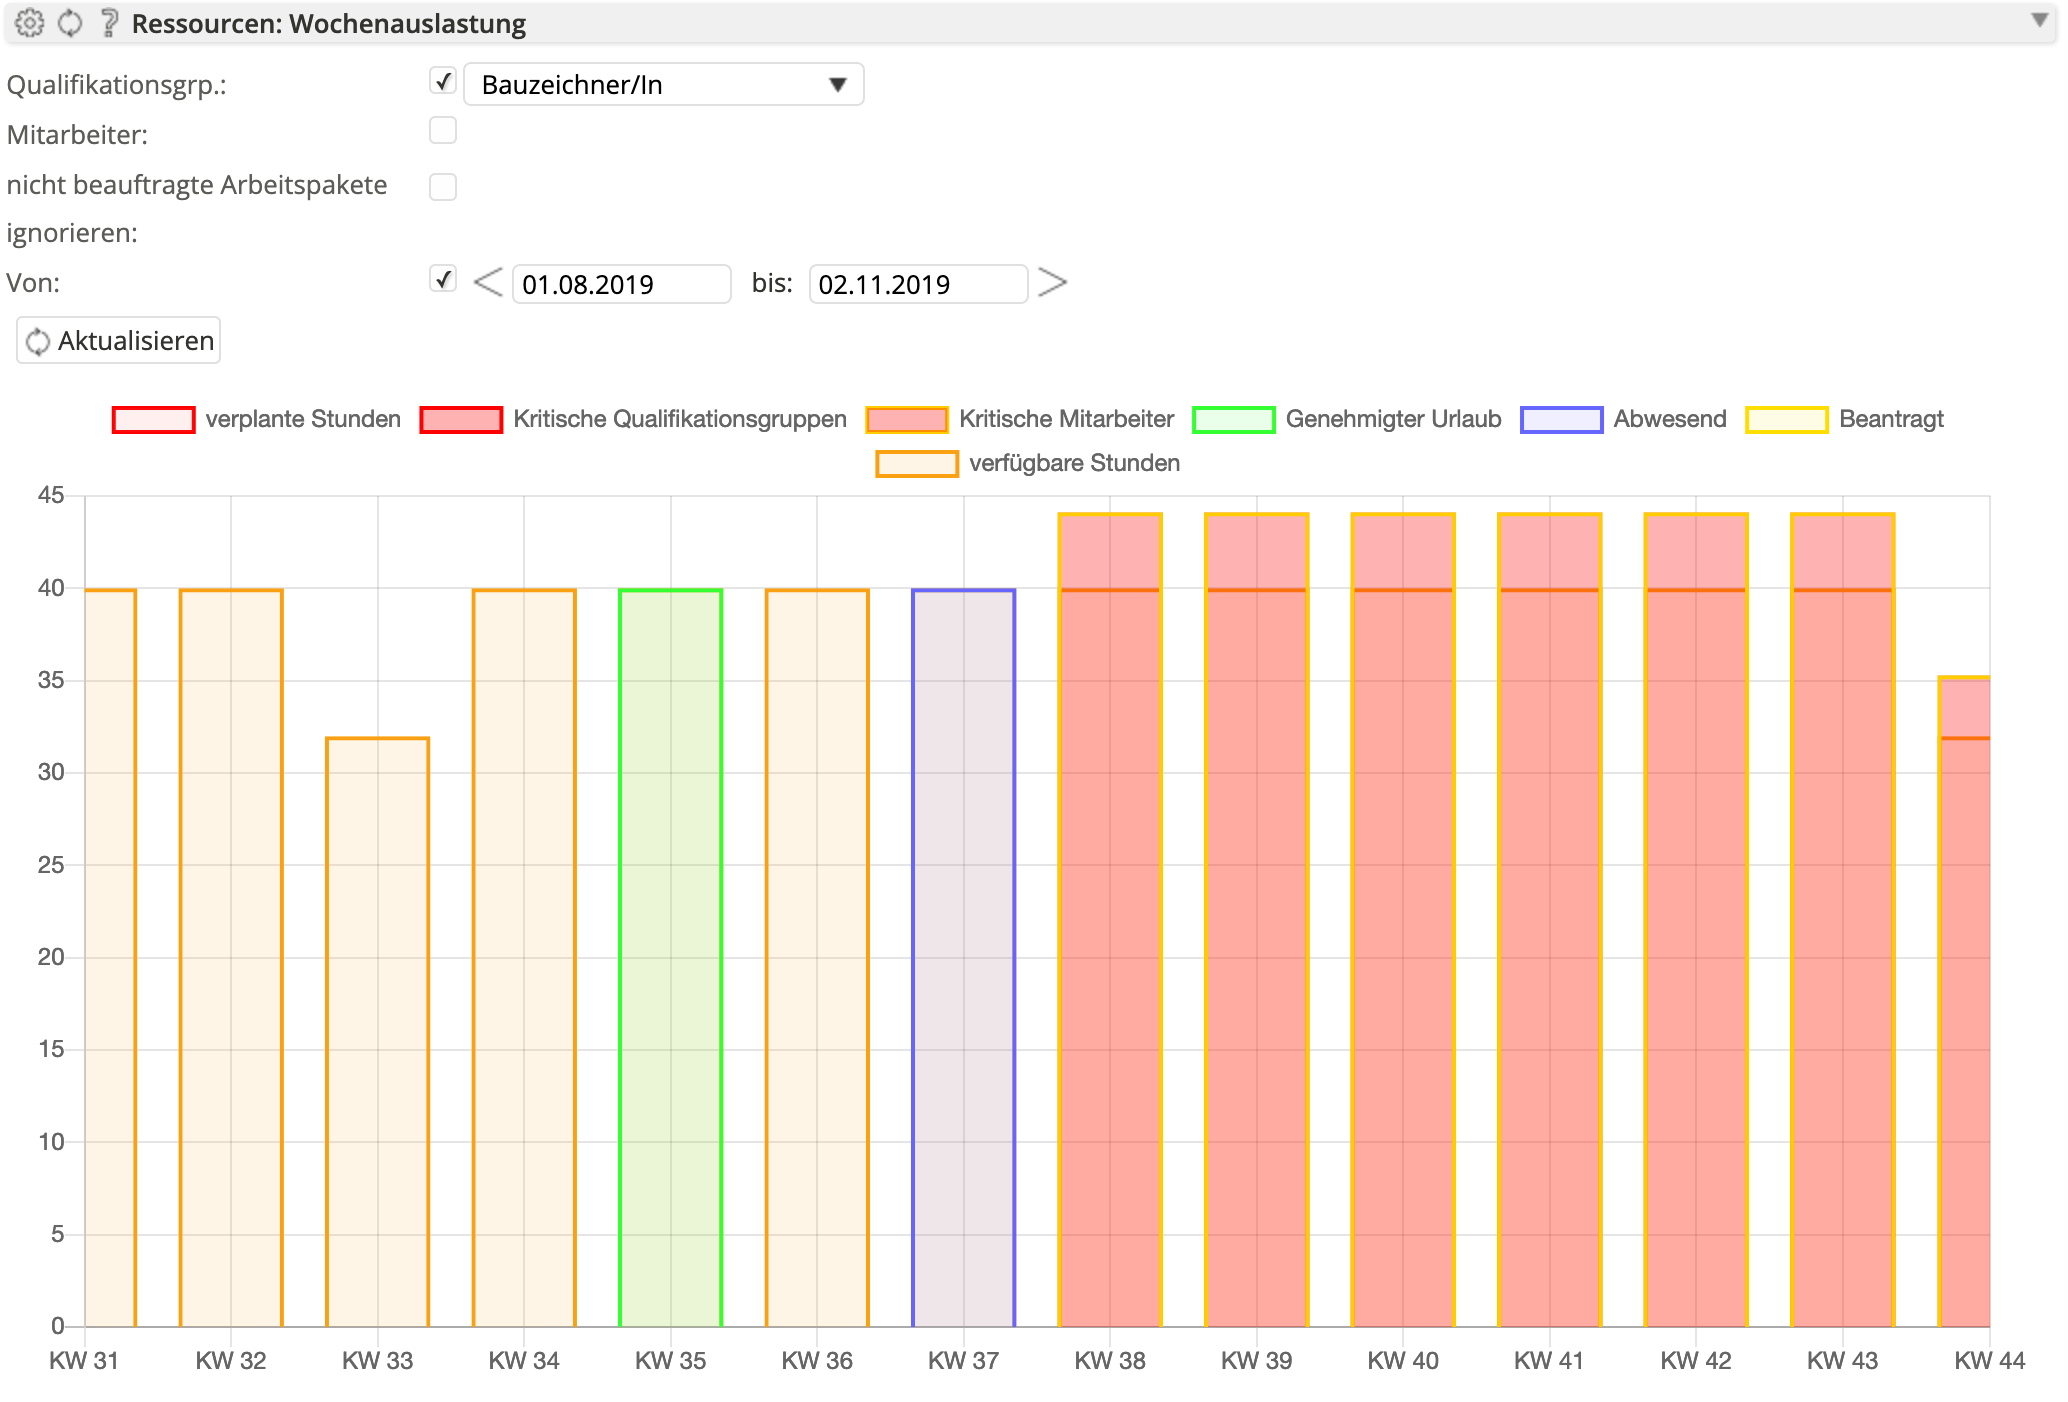Enable the Mitarbeiter checkbox
The height and width of the screenshot is (1402, 2068).
pos(443,131)
